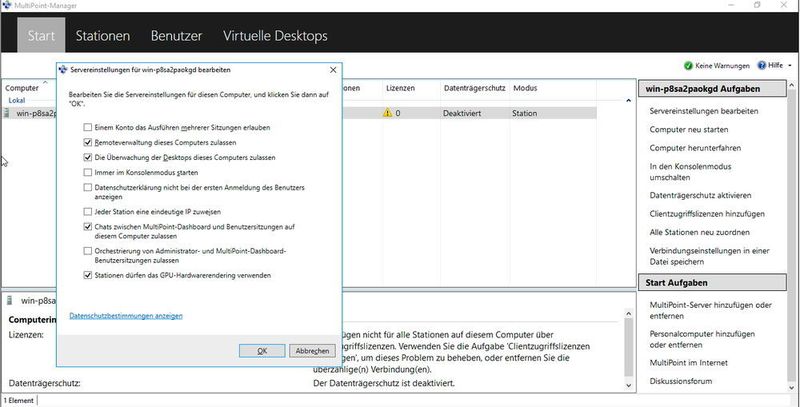Open the Diskussionsforum link
The height and width of the screenshot is (407, 800).
click(x=681, y=381)
